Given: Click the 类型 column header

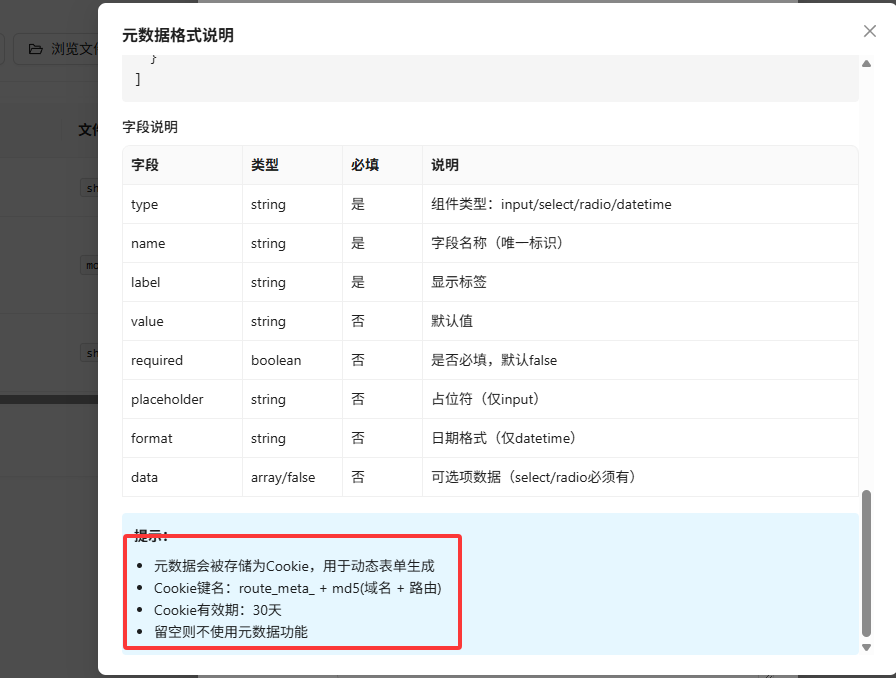Looking at the screenshot, I should pos(265,165).
